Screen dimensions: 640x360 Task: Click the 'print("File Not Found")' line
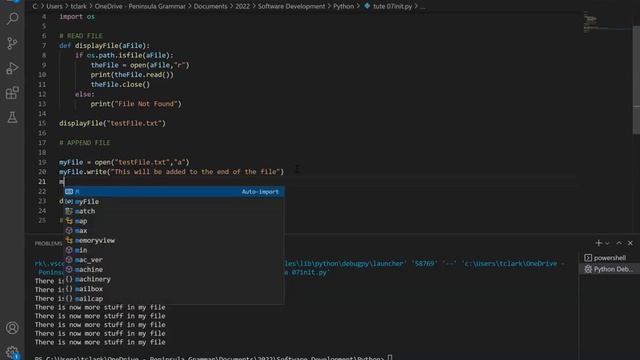point(136,104)
